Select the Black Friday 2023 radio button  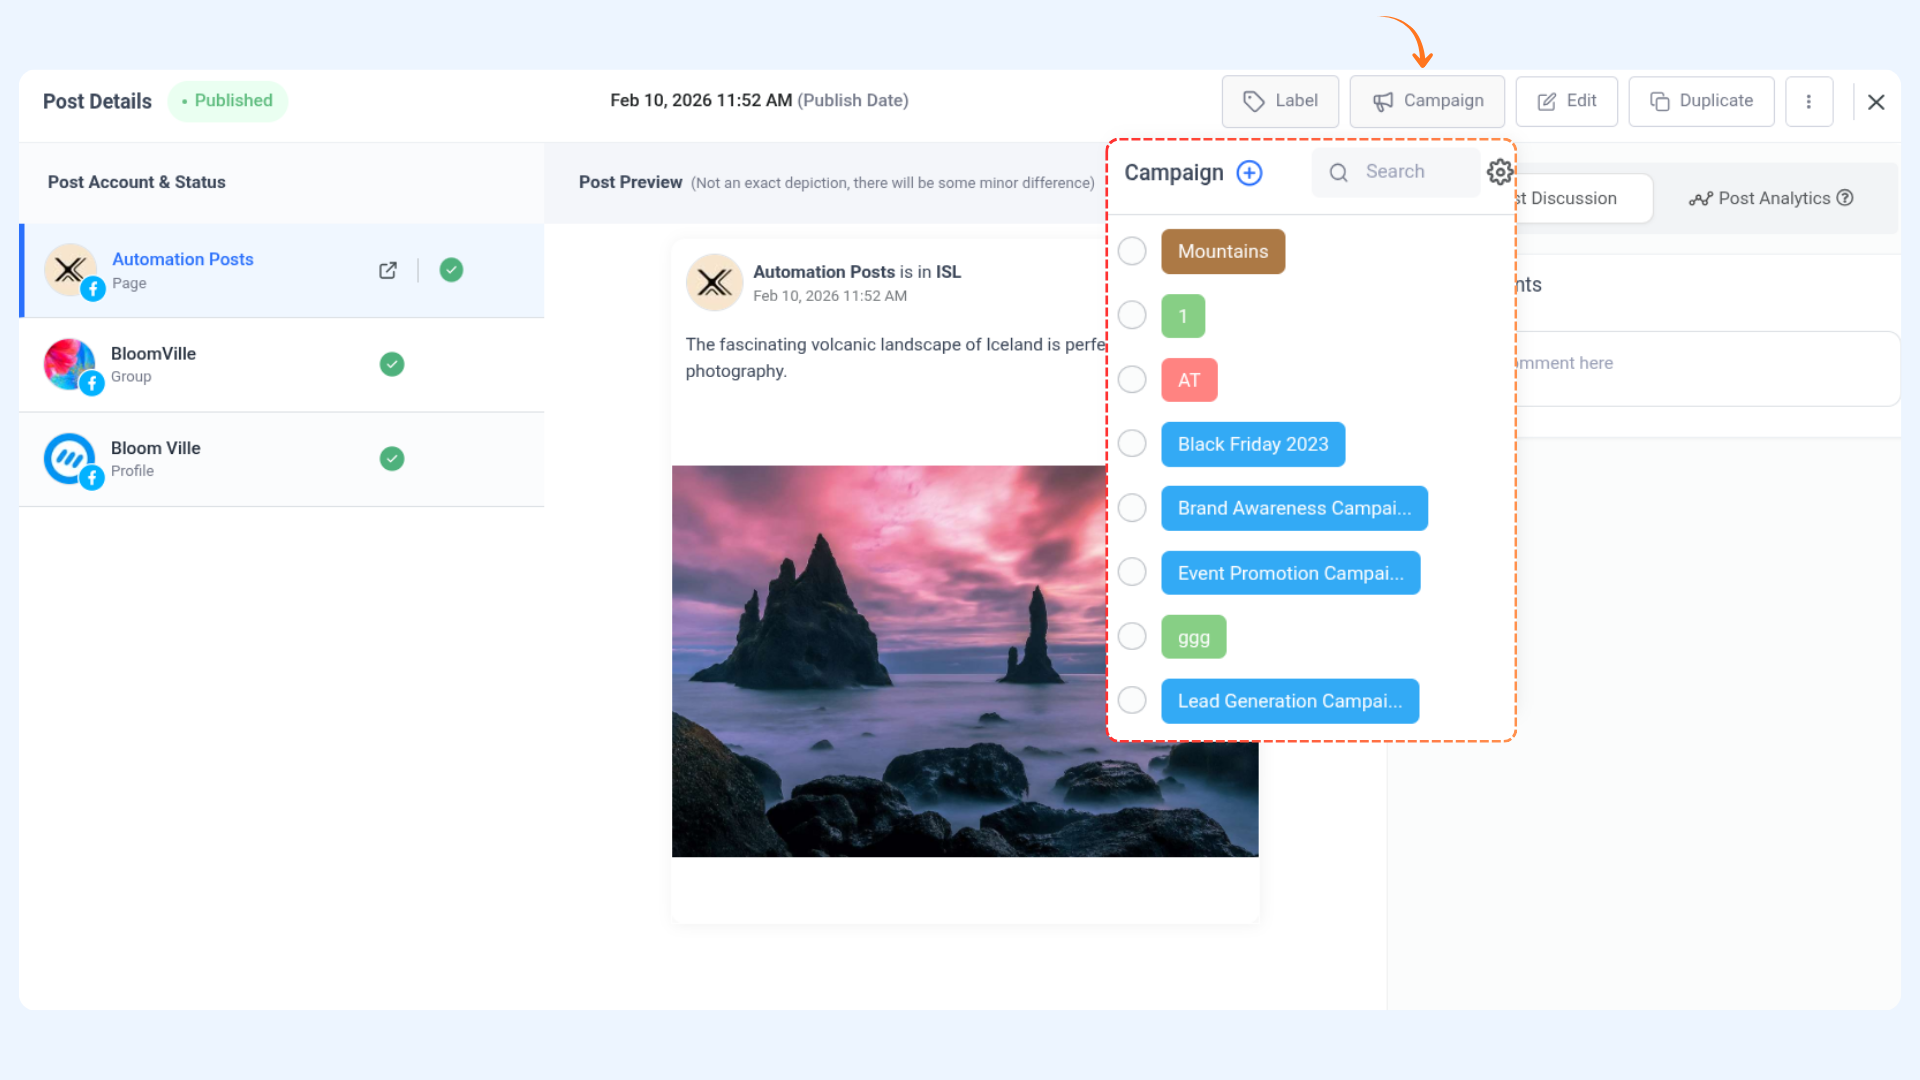[1132, 444]
